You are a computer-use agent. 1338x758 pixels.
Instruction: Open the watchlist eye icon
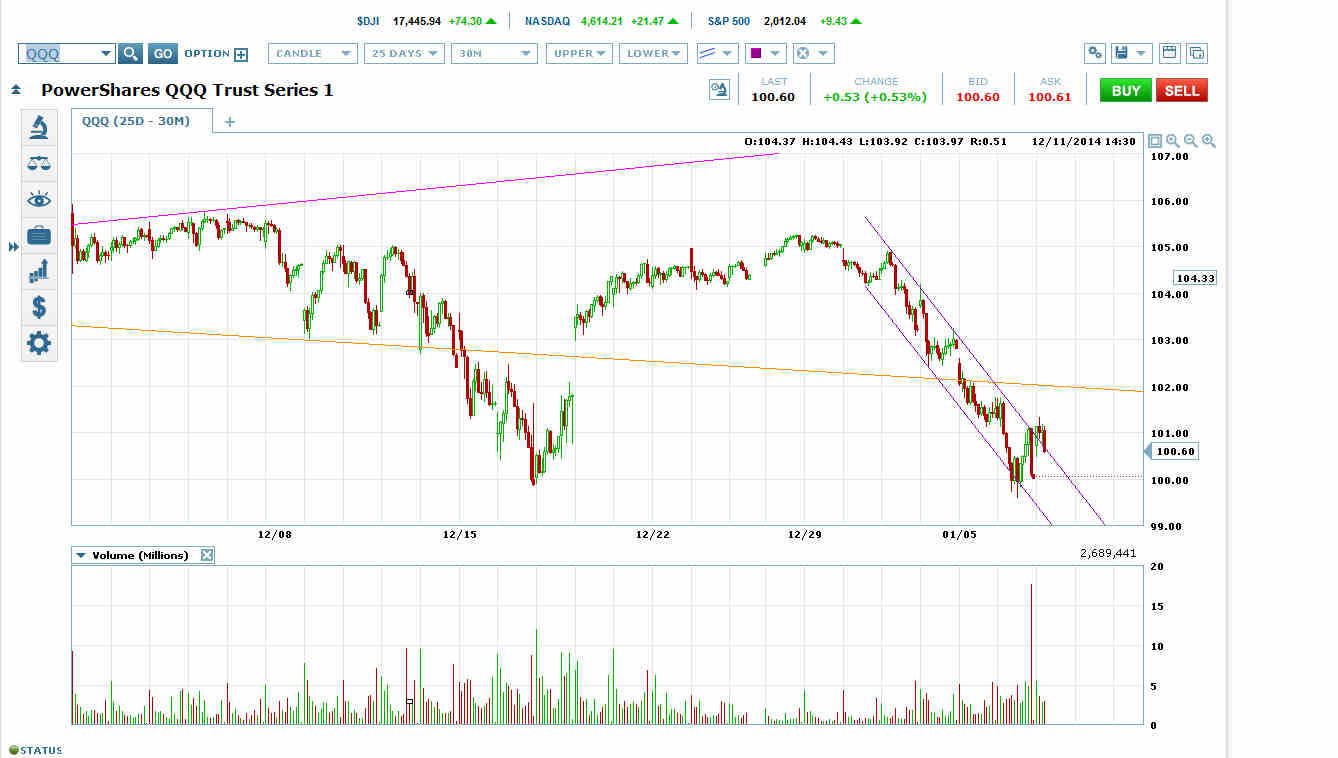[x=39, y=199]
